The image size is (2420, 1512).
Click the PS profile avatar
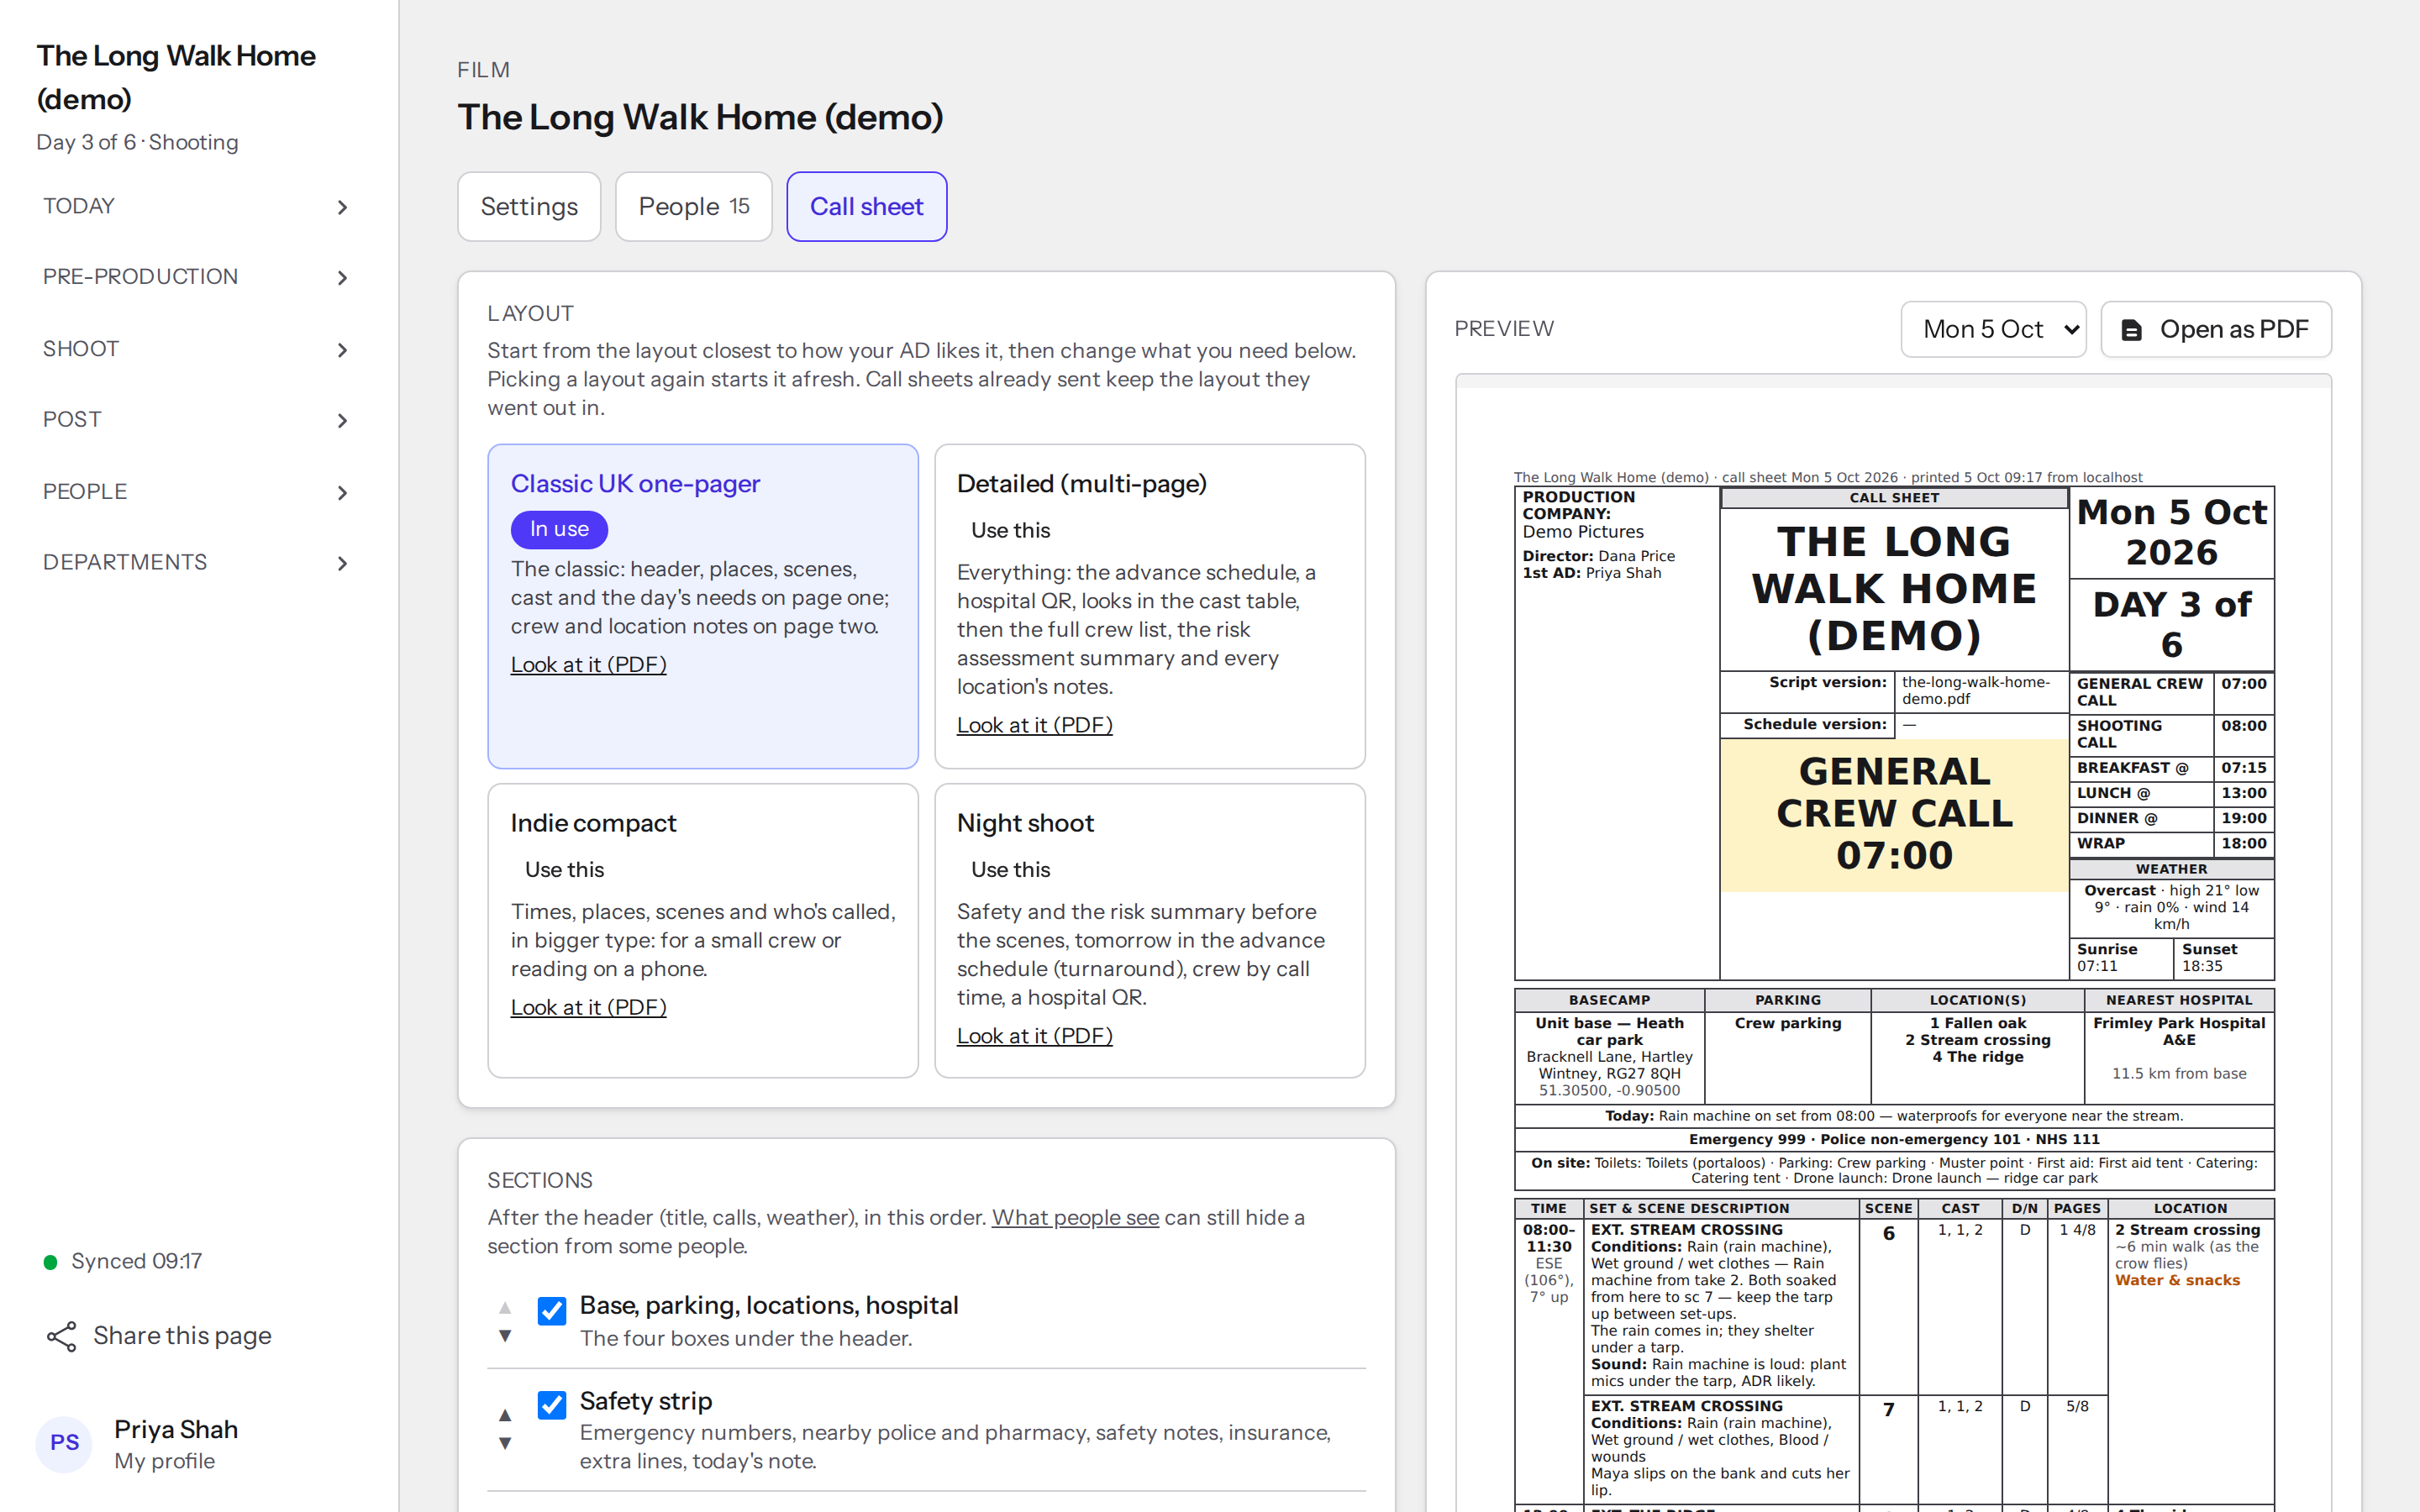(64, 1443)
